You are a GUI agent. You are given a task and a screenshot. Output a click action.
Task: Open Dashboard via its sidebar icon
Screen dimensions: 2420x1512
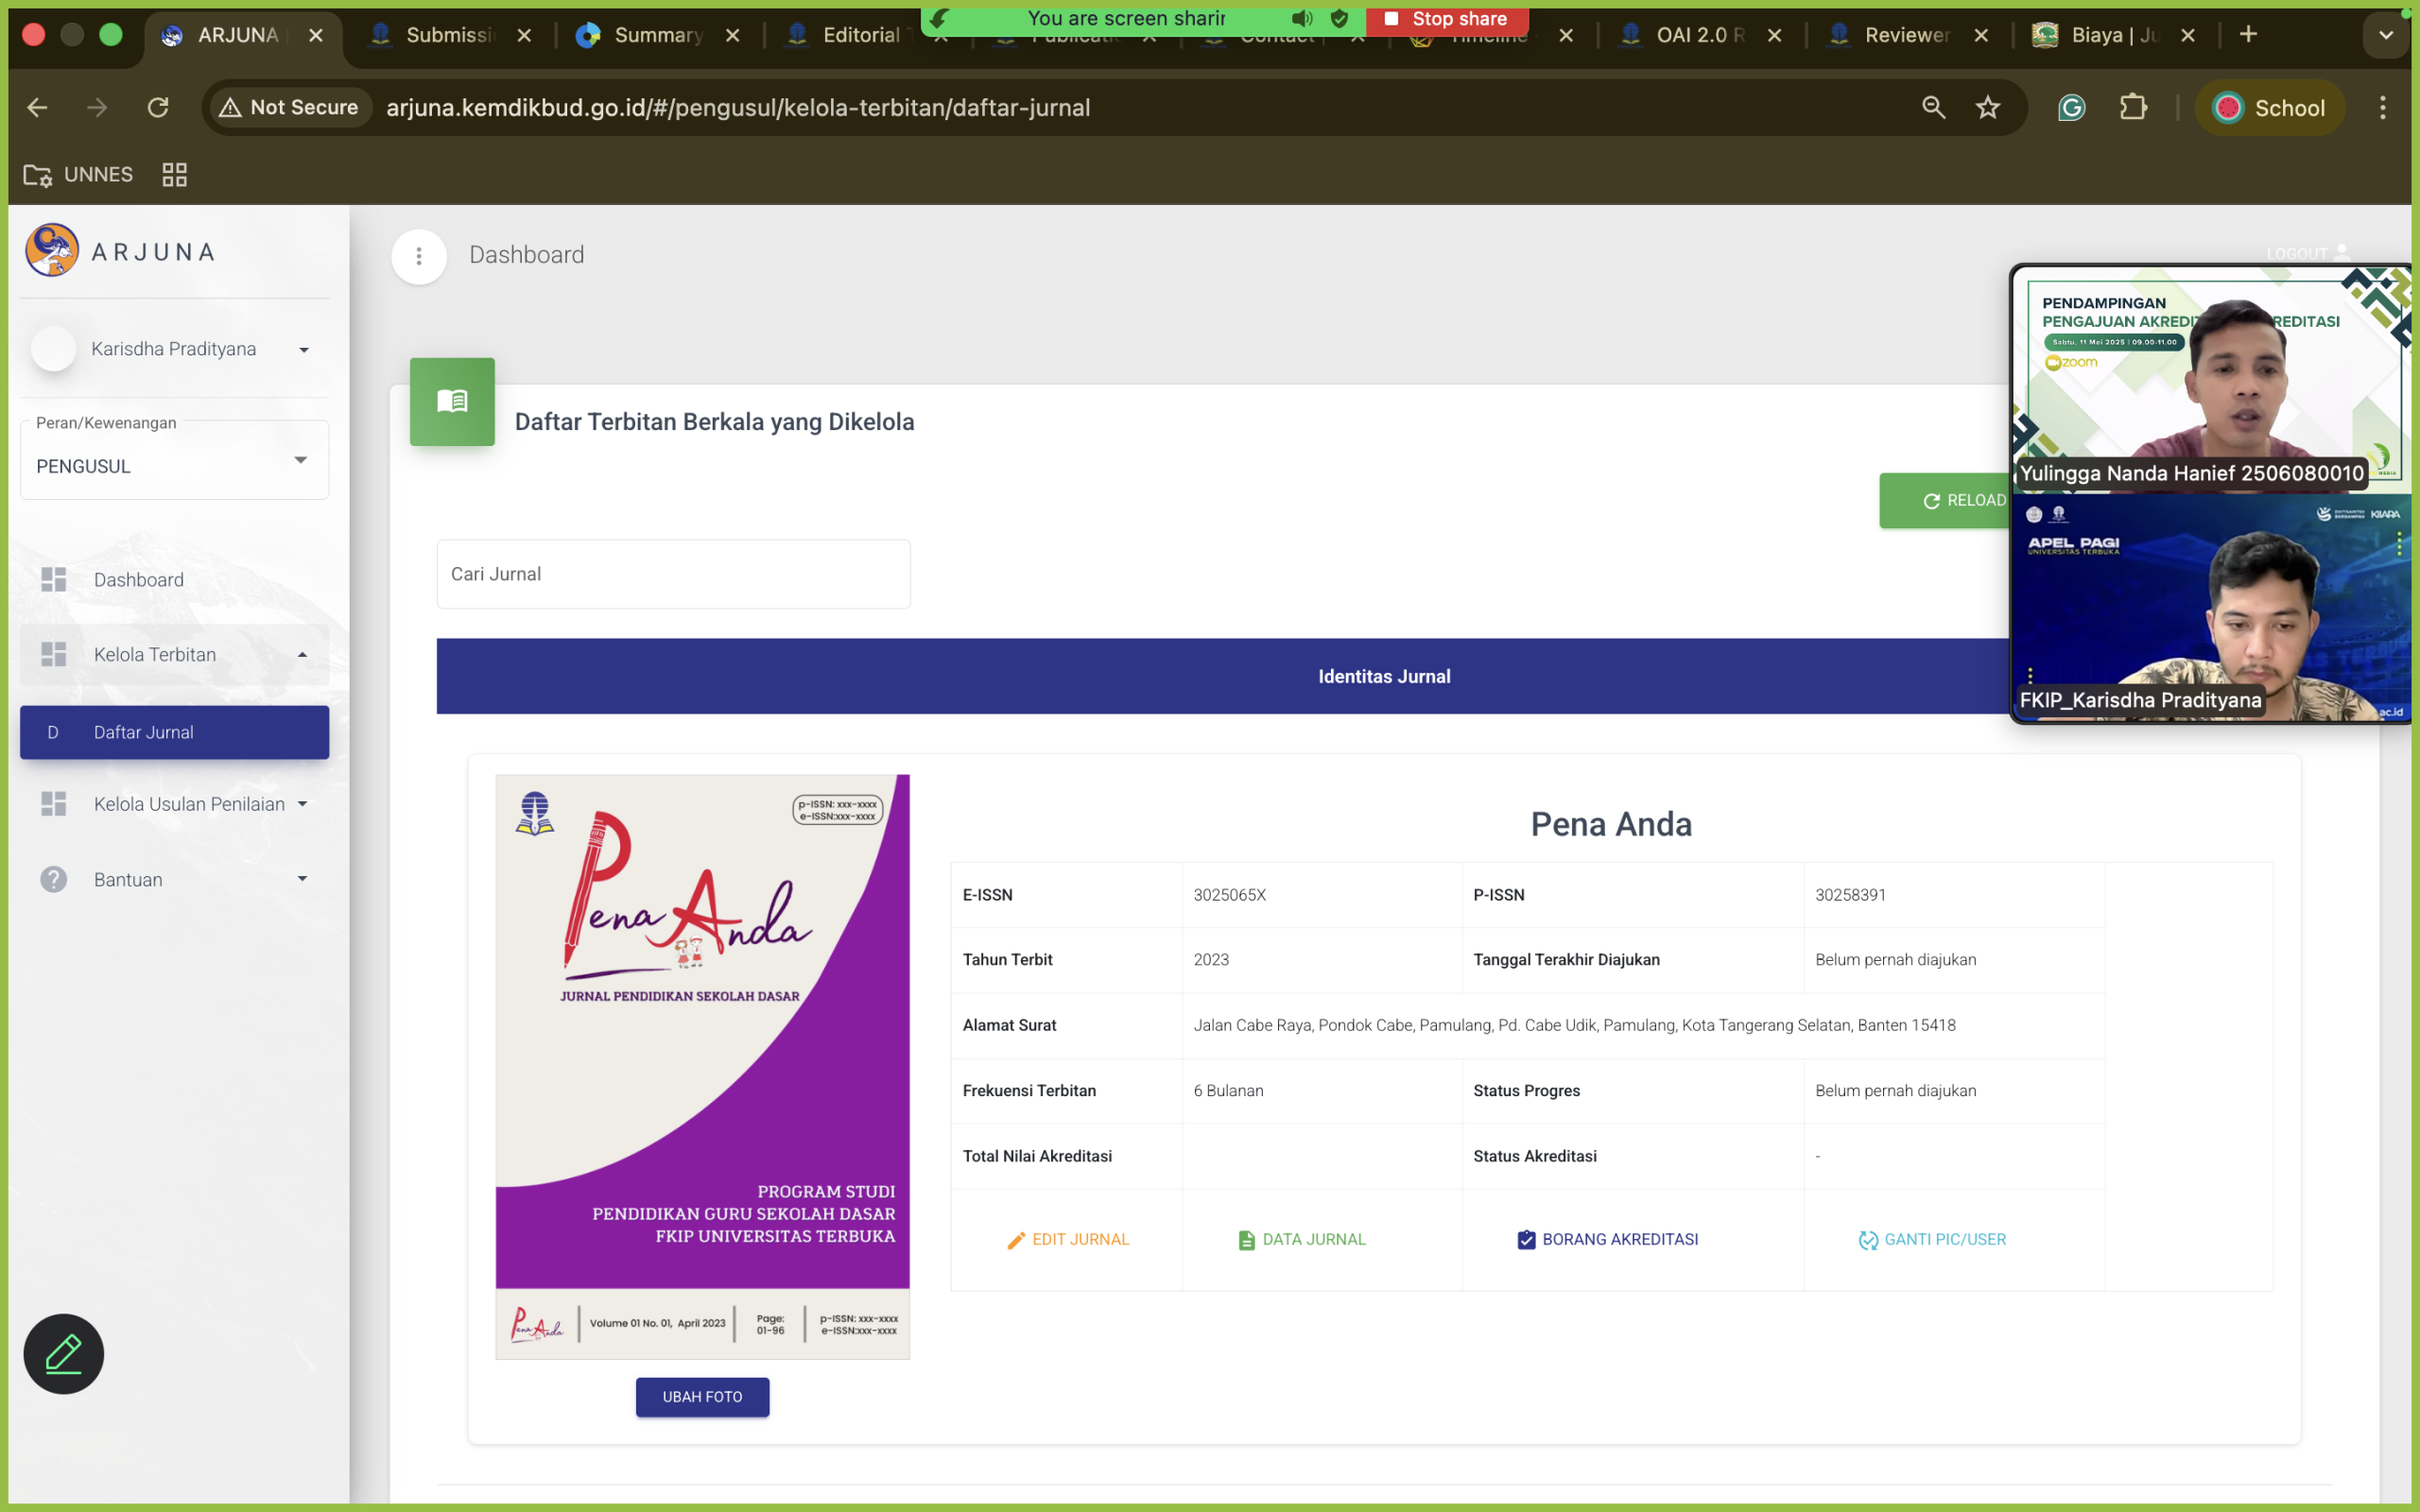(x=53, y=579)
